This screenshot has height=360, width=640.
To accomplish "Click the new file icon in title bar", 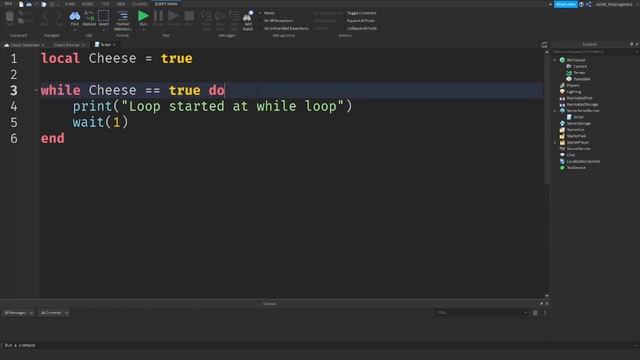I will pos(21,4).
